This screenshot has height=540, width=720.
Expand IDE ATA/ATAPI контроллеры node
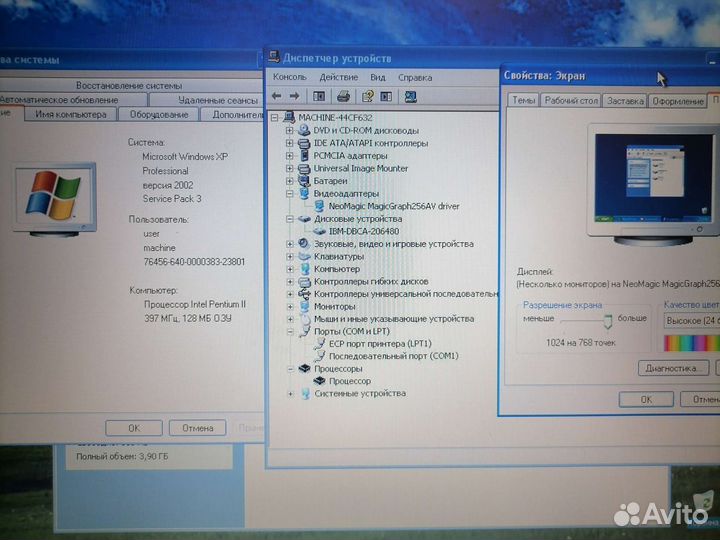coord(289,143)
